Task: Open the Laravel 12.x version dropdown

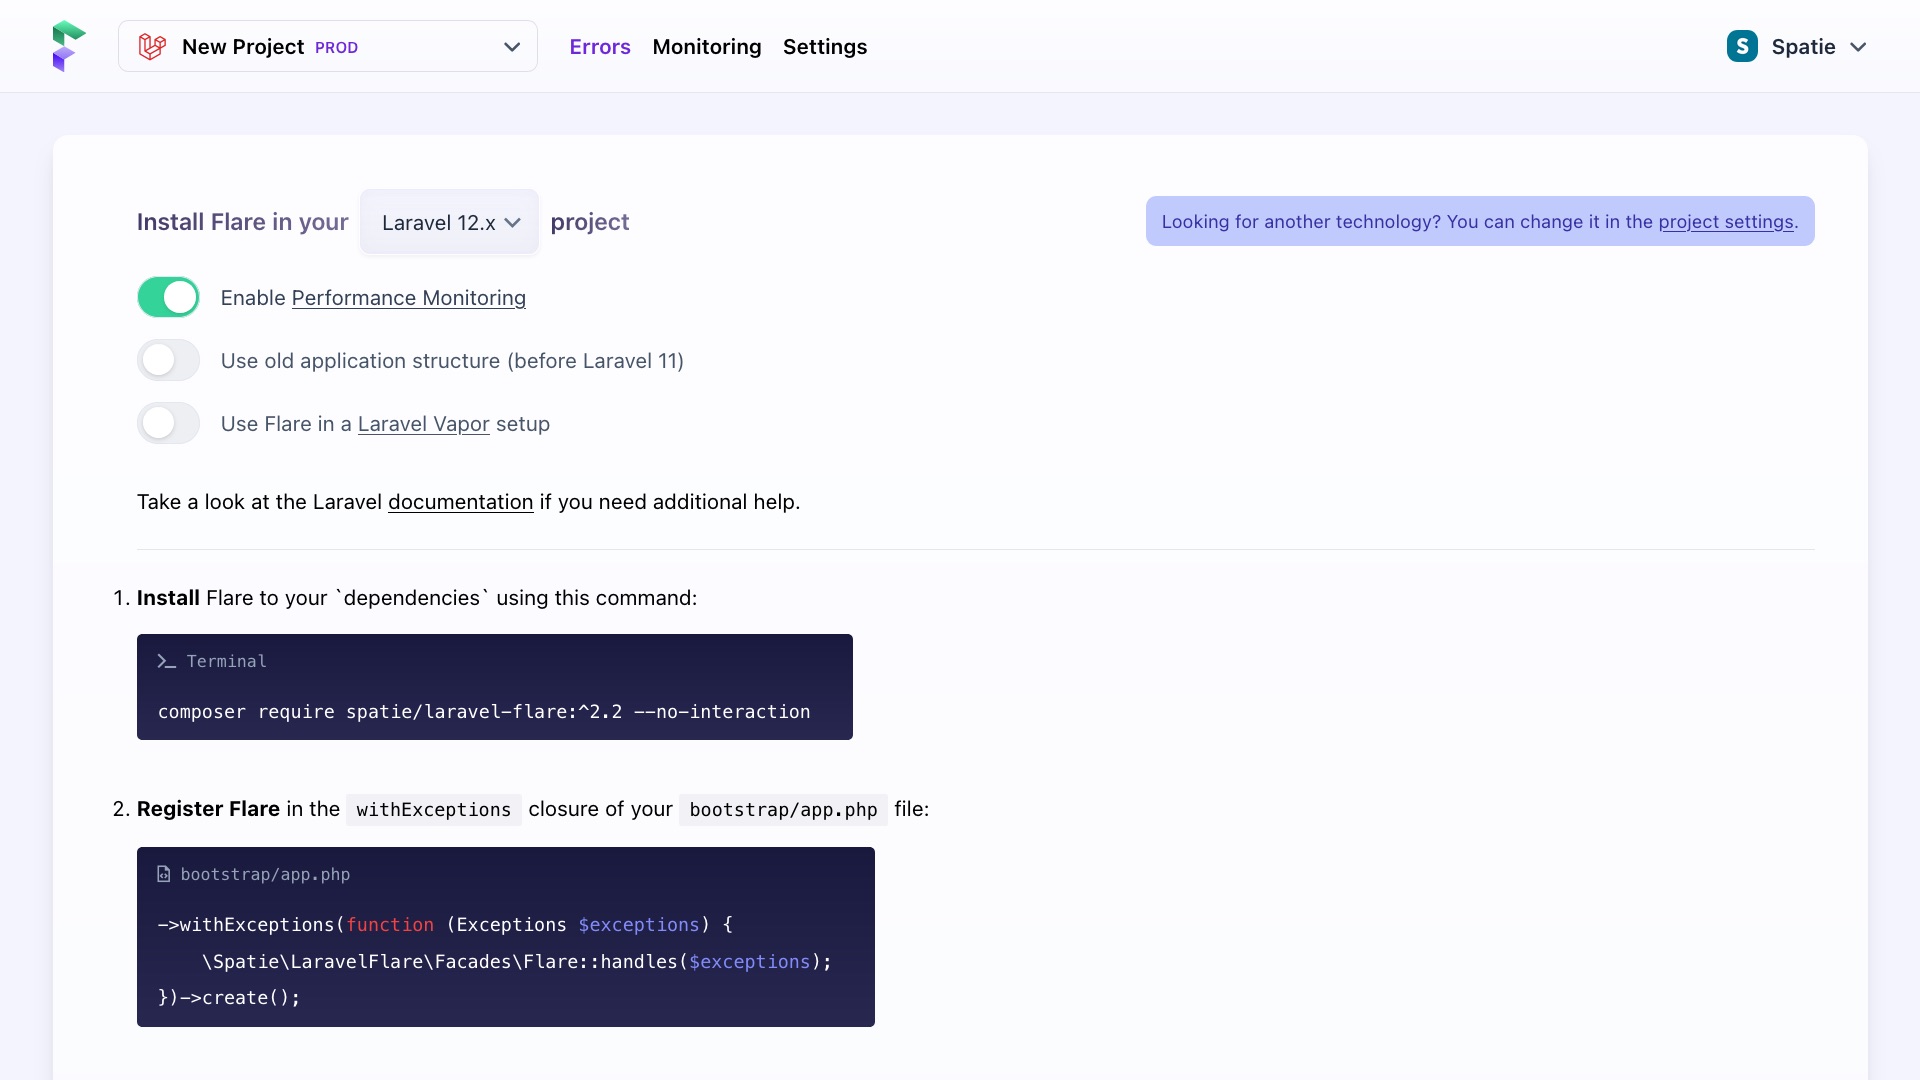Action: click(448, 222)
